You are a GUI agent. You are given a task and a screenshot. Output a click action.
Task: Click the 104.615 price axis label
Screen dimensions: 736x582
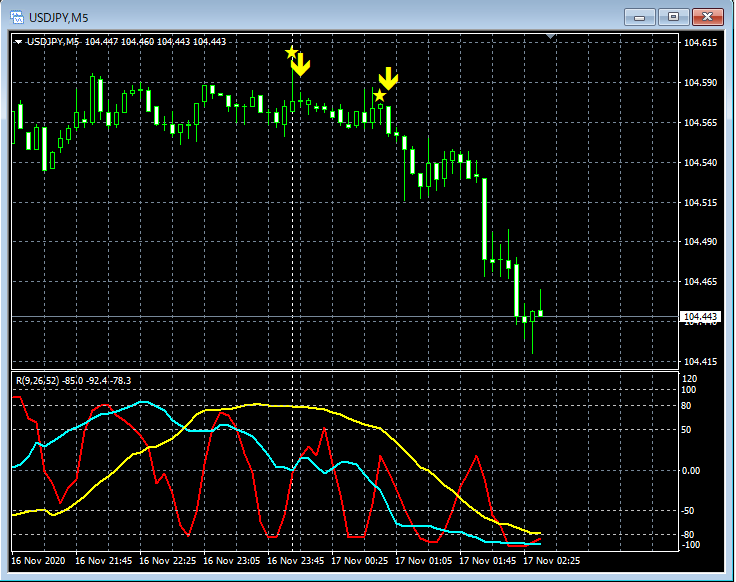(x=698, y=43)
